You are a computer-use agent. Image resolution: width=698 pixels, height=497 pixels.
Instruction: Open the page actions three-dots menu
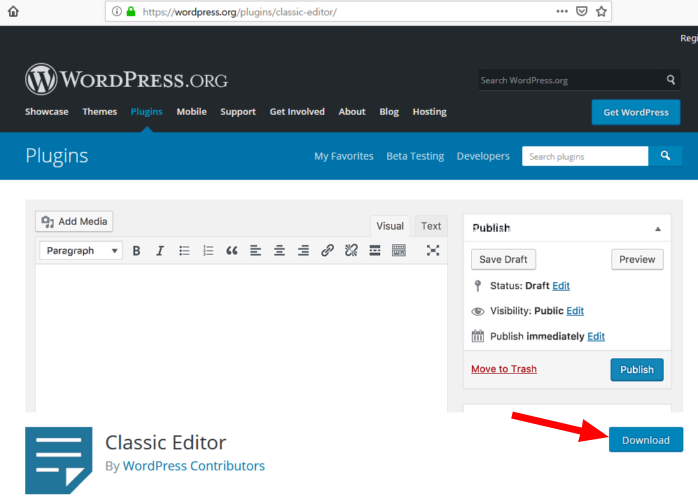562,12
